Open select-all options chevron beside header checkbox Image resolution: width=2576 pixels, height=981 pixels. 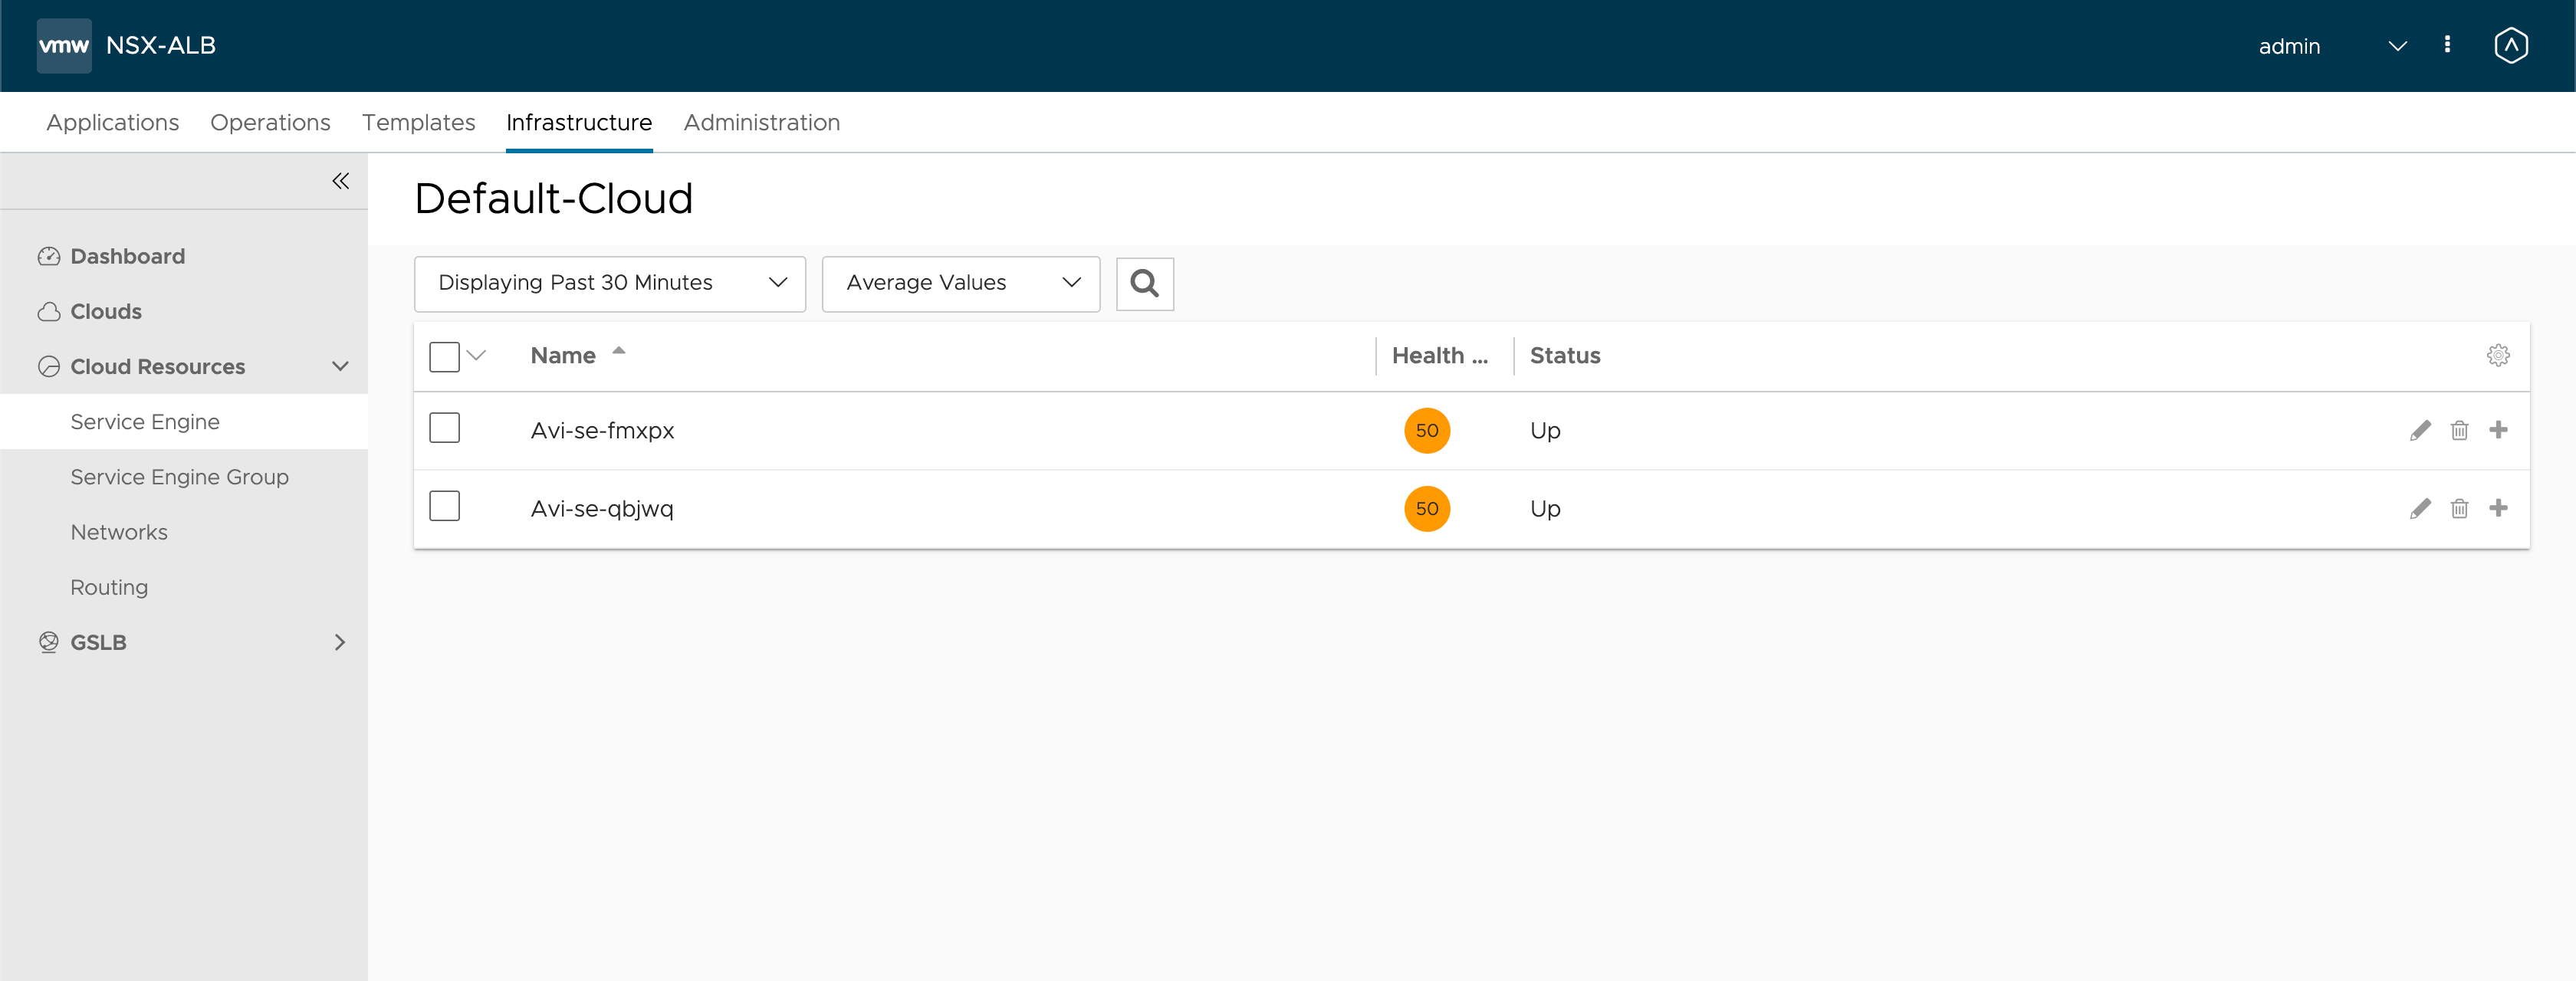(476, 355)
